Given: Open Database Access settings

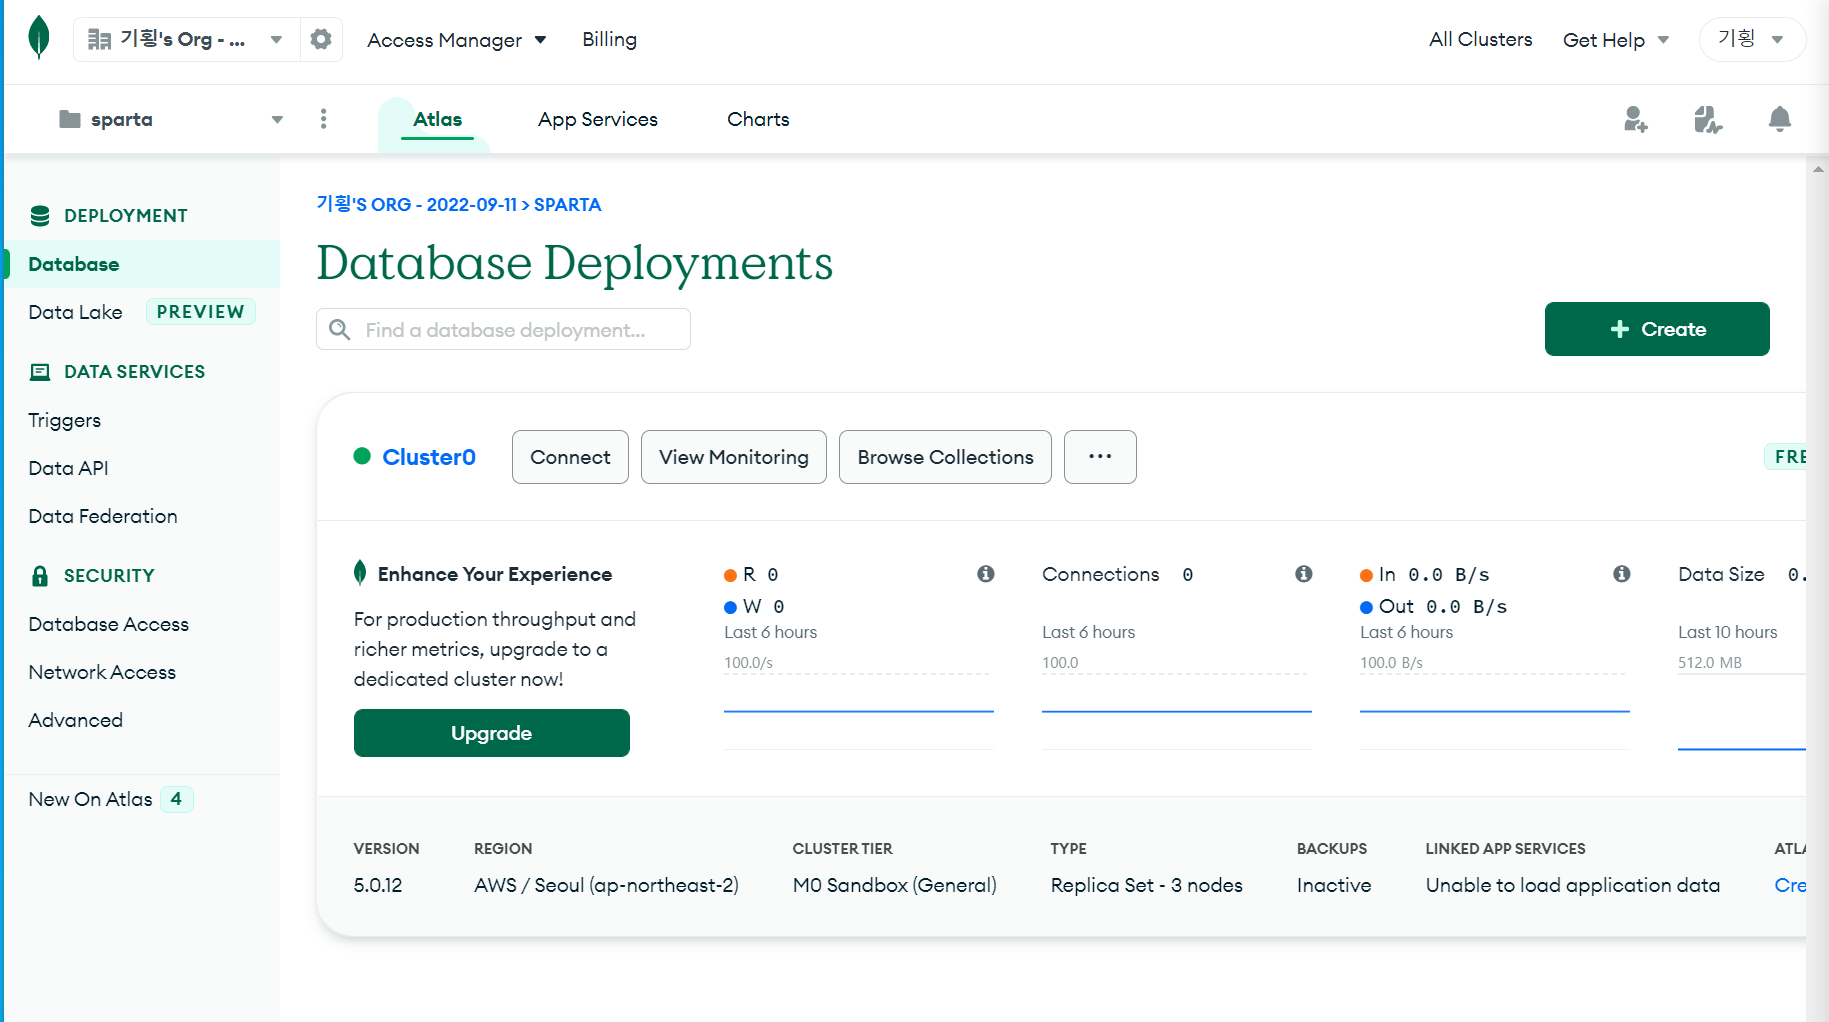Looking at the screenshot, I should (109, 624).
